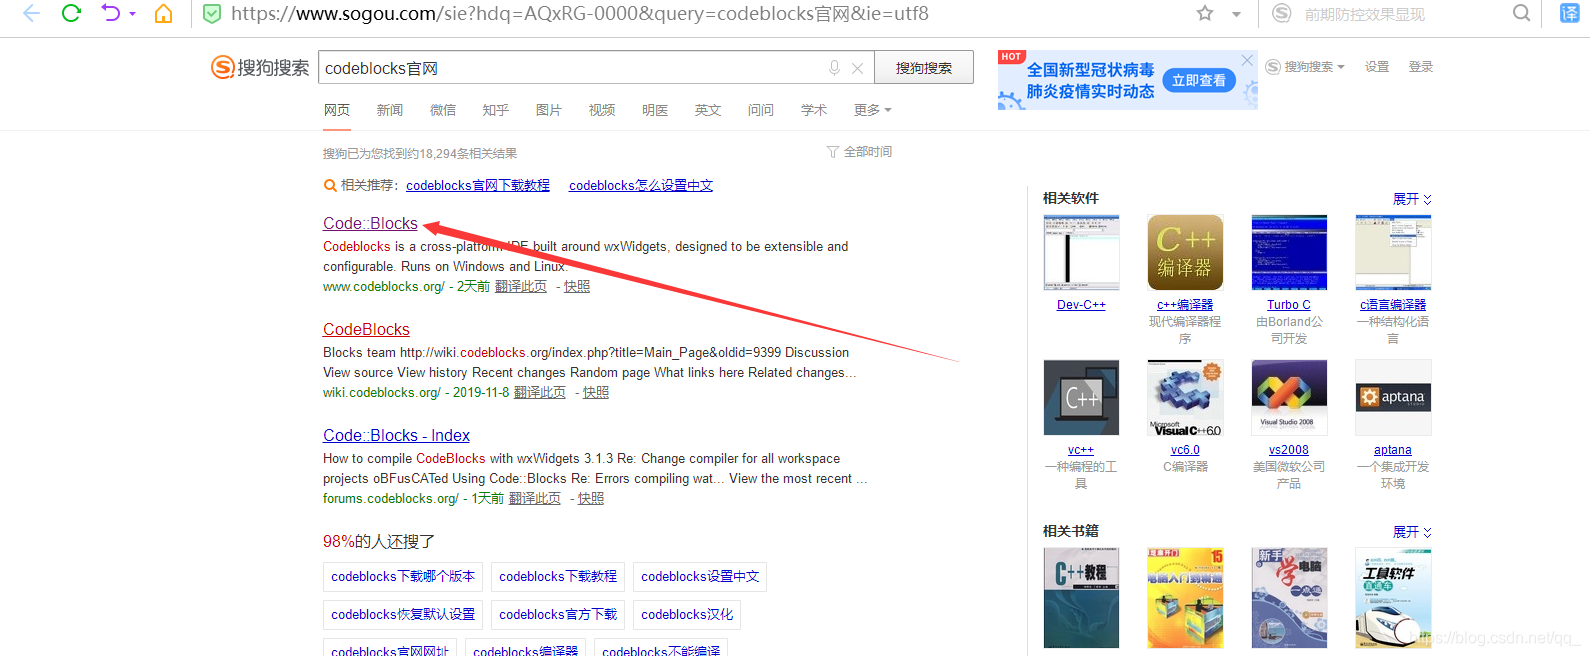Open the dropdown arrow beside the star

point(1237,14)
